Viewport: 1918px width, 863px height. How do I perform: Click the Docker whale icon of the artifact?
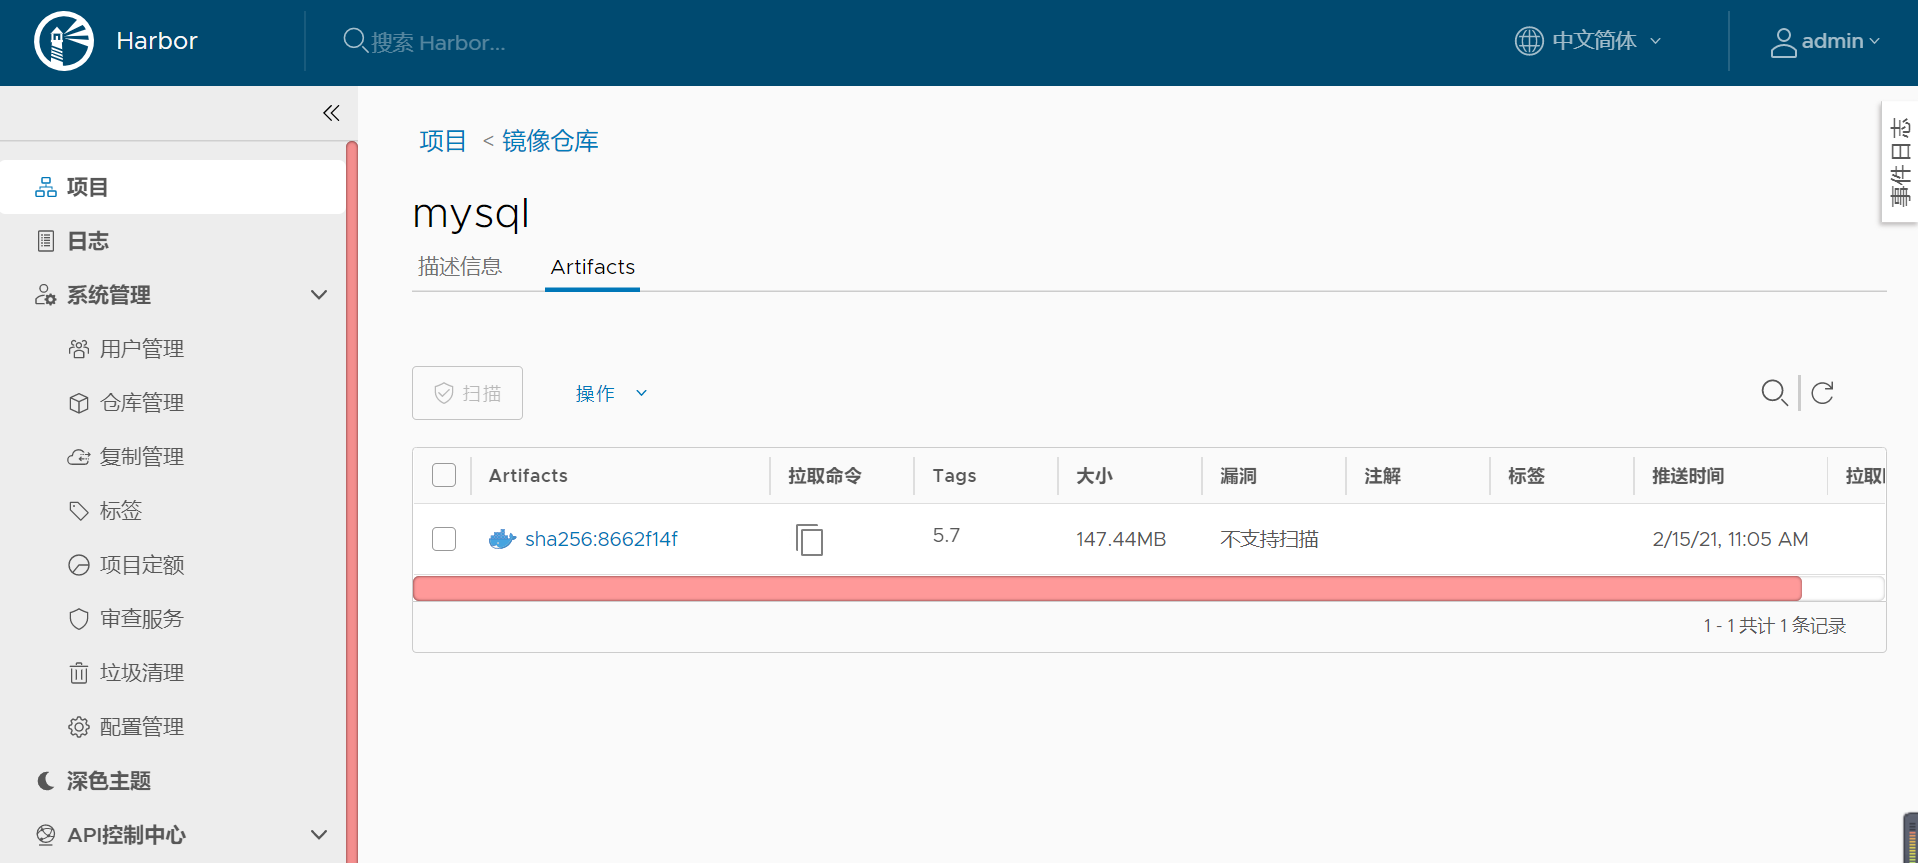coord(502,540)
